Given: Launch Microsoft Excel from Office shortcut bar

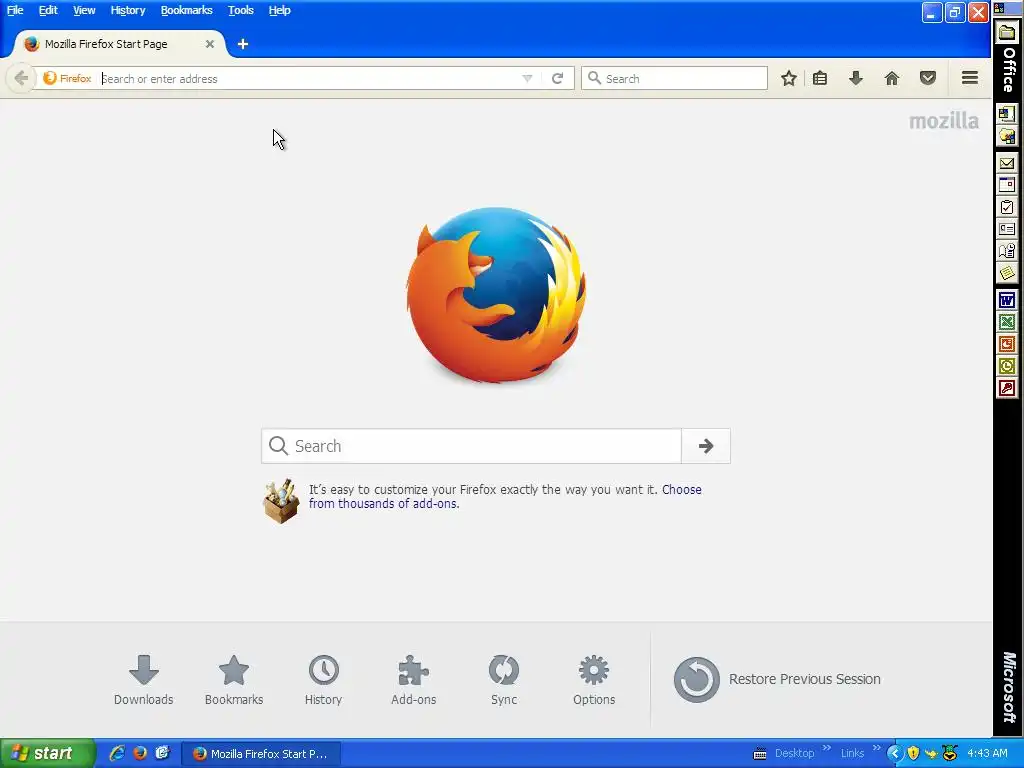Looking at the screenshot, I should (1006, 323).
